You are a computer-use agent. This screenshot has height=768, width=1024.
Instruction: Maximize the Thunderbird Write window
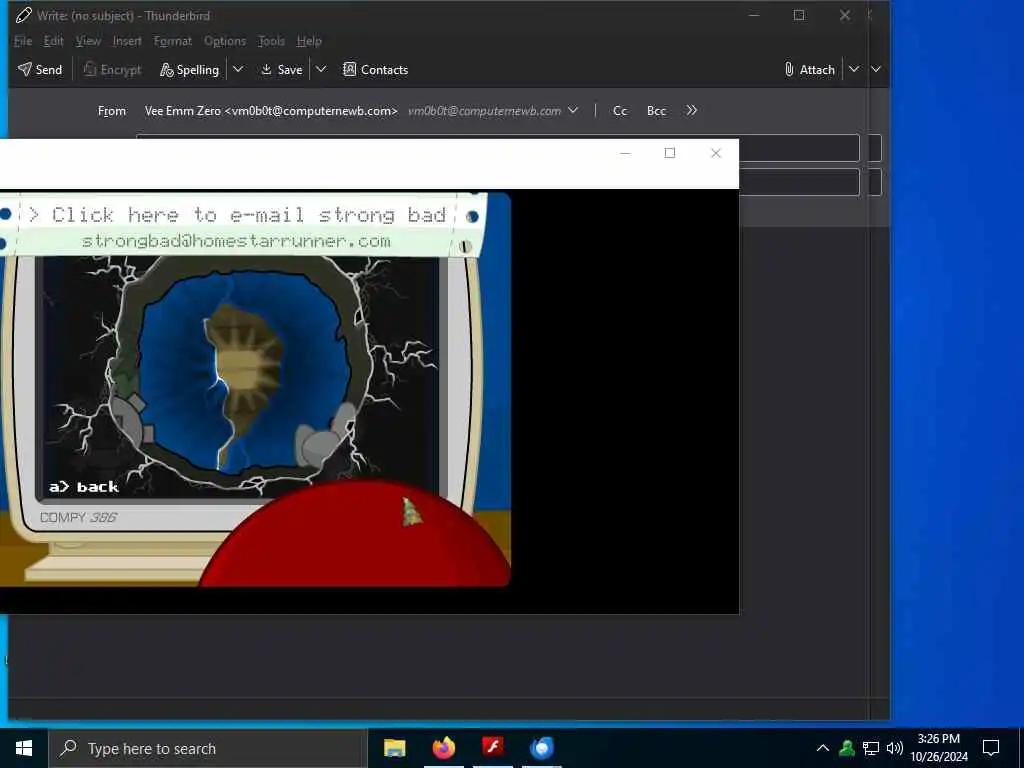[x=799, y=15]
